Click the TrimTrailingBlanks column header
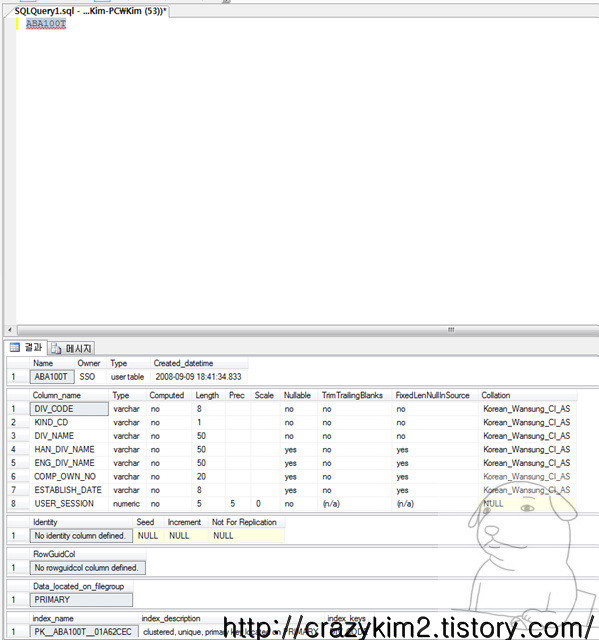Viewport: 599px width, 640px height. point(354,395)
